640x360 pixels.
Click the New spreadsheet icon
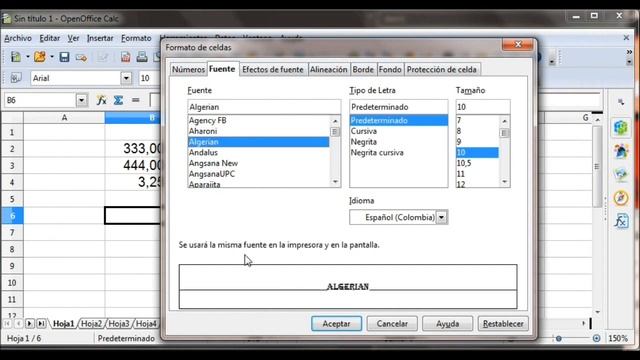click(16, 57)
